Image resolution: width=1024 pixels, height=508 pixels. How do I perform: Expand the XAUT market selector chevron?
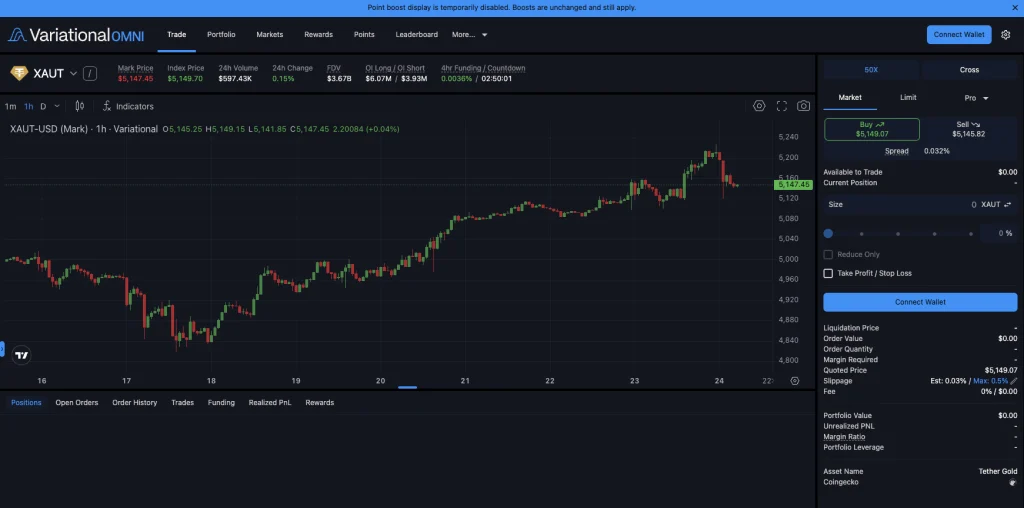(x=73, y=73)
